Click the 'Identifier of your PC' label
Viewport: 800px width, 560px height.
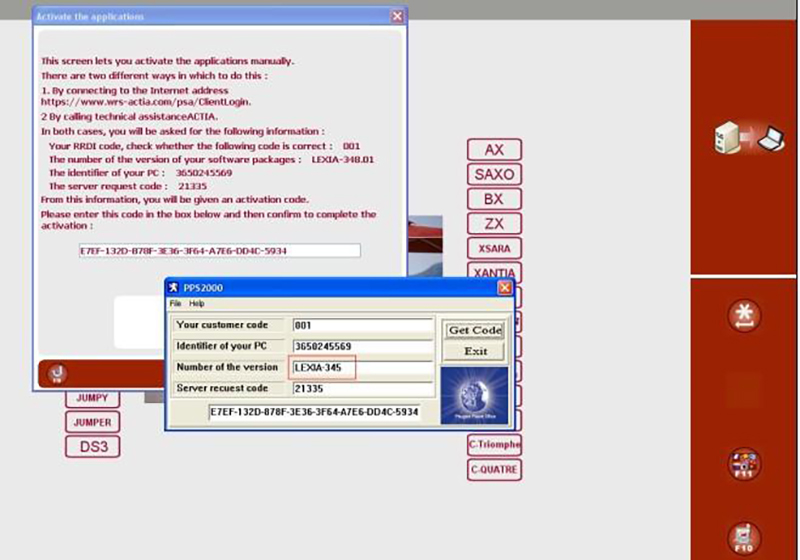coord(221,346)
